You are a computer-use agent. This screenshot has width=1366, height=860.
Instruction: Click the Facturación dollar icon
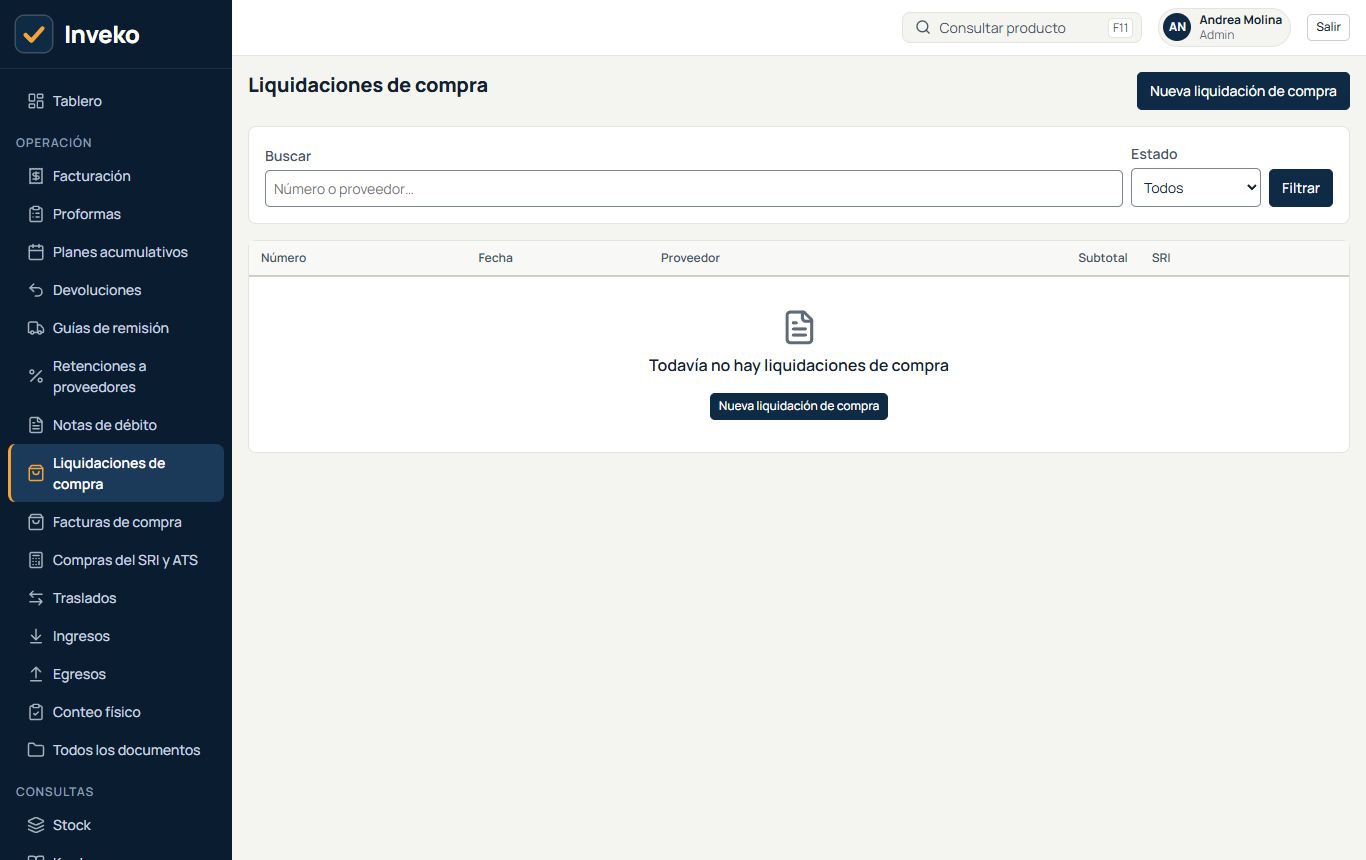pyautogui.click(x=36, y=176)
